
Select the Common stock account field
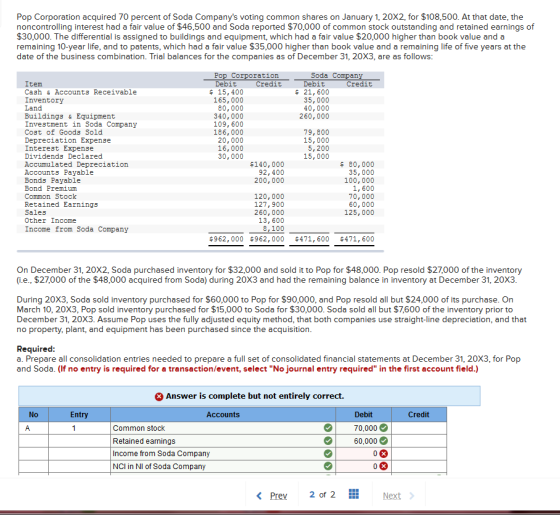[222, 428]
